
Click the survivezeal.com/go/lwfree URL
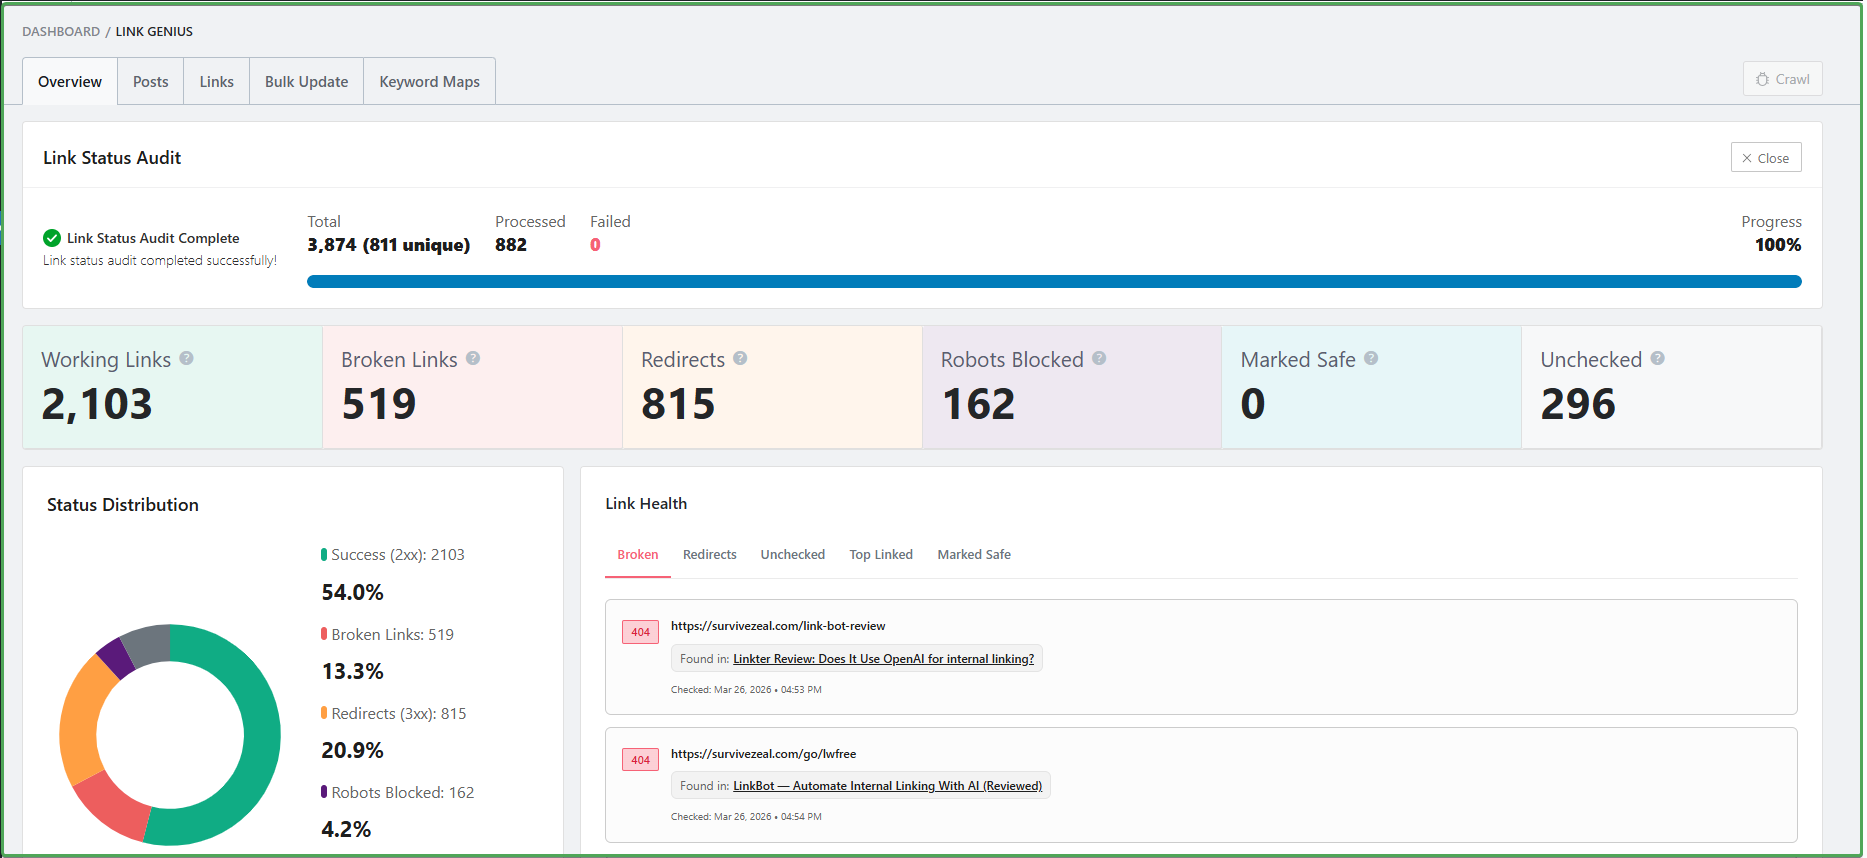(x=763, y=754)
